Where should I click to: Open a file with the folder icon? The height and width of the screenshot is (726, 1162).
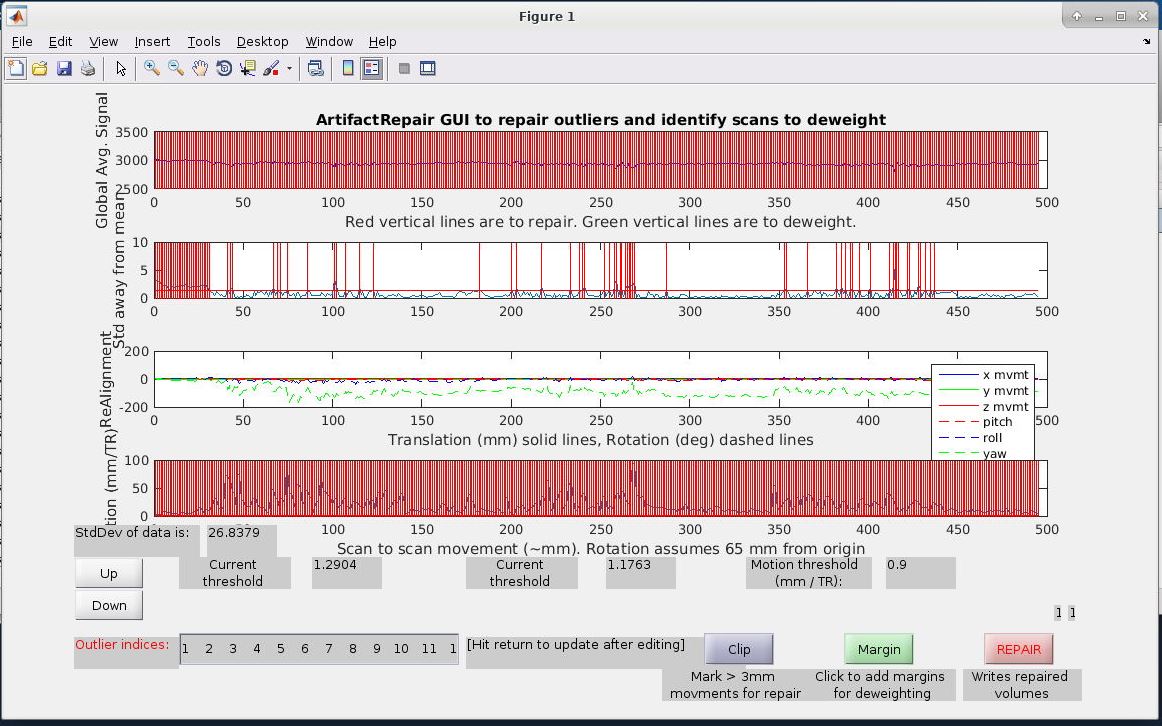pyautogui.click(x=40, y=69)
